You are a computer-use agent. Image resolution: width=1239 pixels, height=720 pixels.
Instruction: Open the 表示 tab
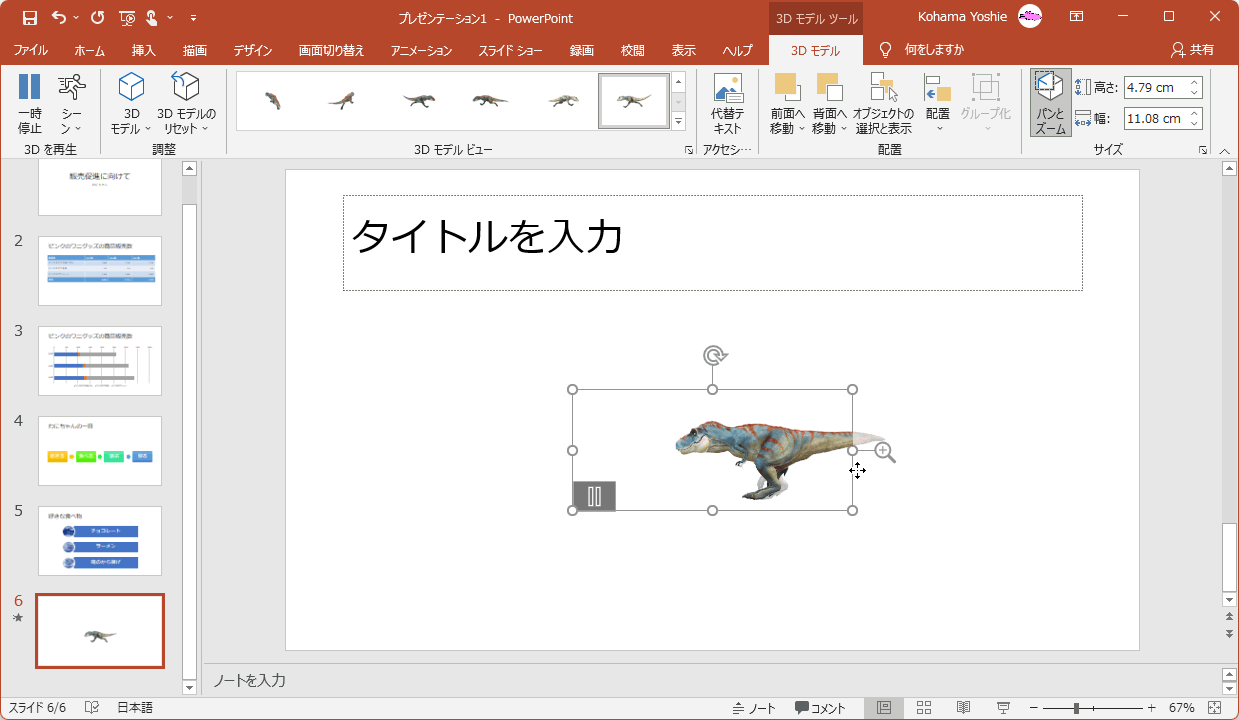coord(684,50)
